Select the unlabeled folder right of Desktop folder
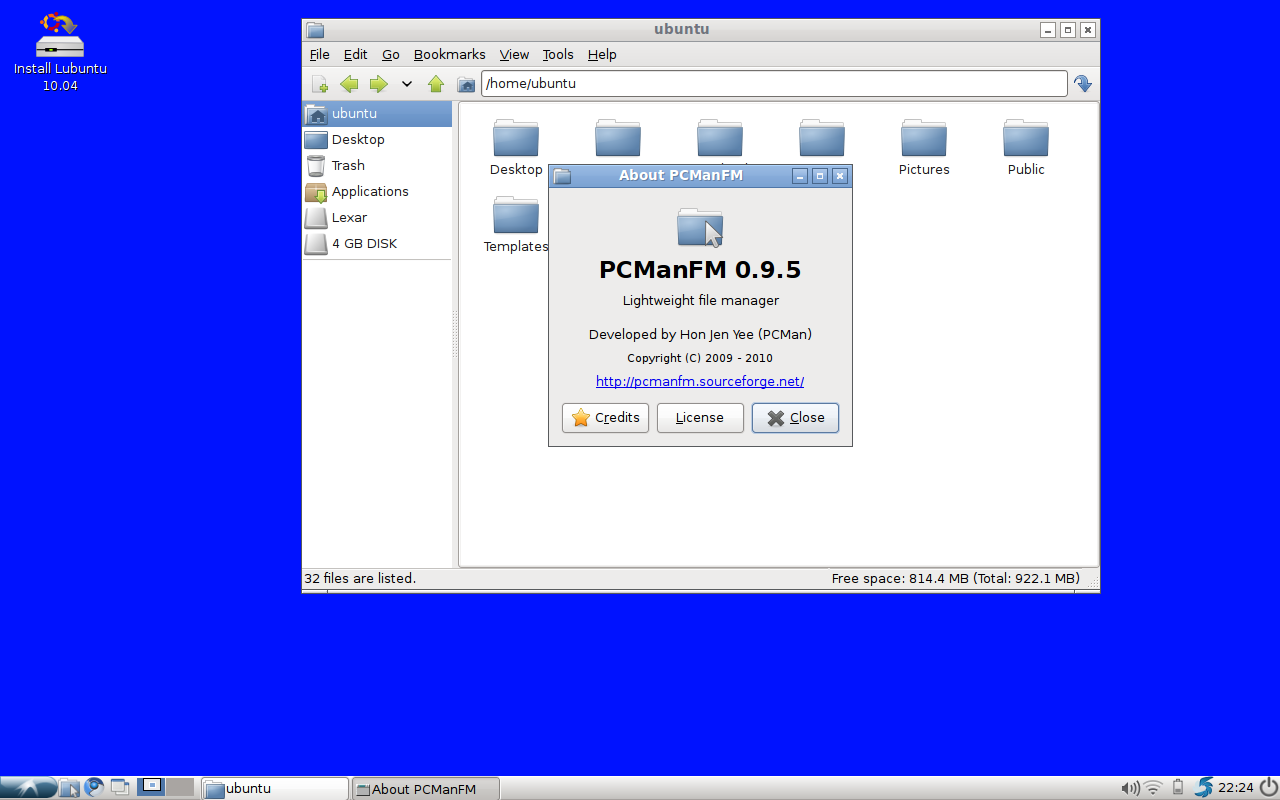 (618, 138)
